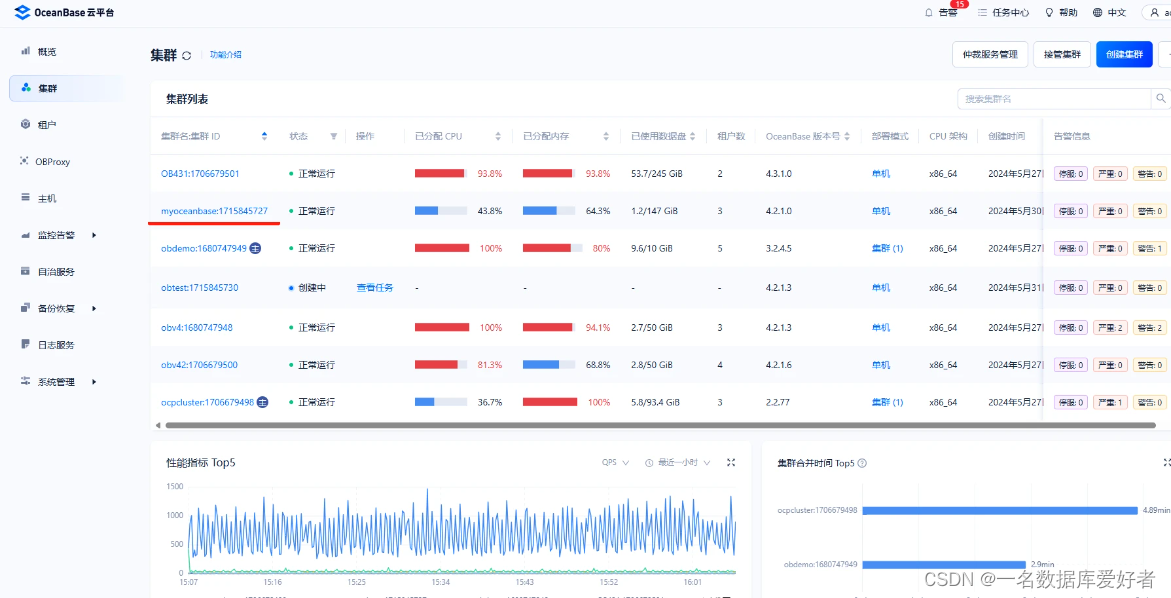Click the OB431 CPU usage bar 93.8%
1171x598 pixels.
(441, 173)
